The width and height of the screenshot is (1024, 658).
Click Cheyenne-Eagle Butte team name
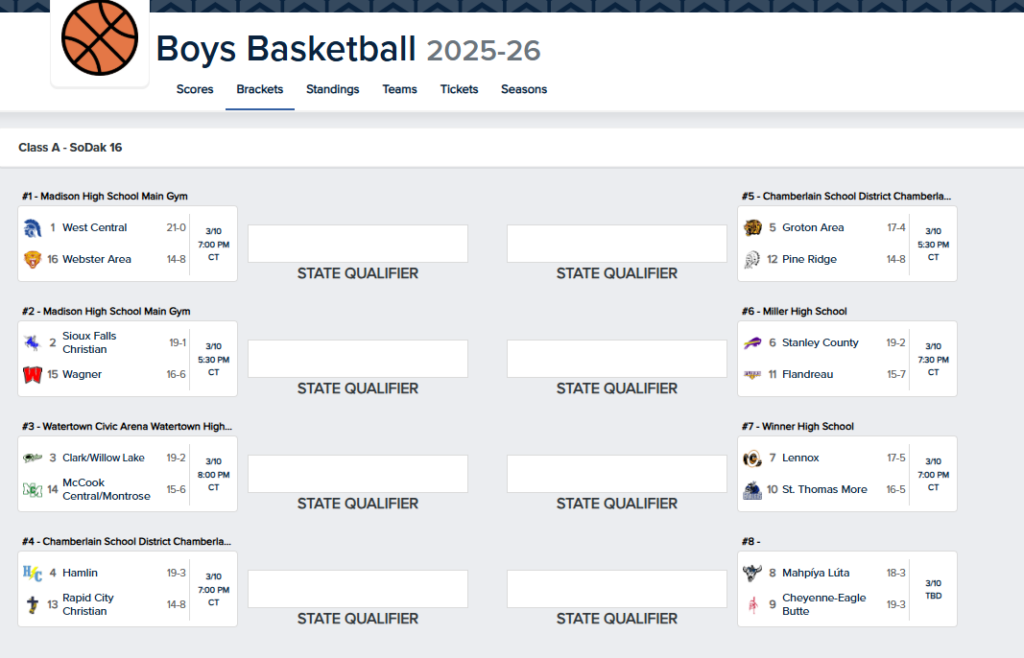point(823,604)
